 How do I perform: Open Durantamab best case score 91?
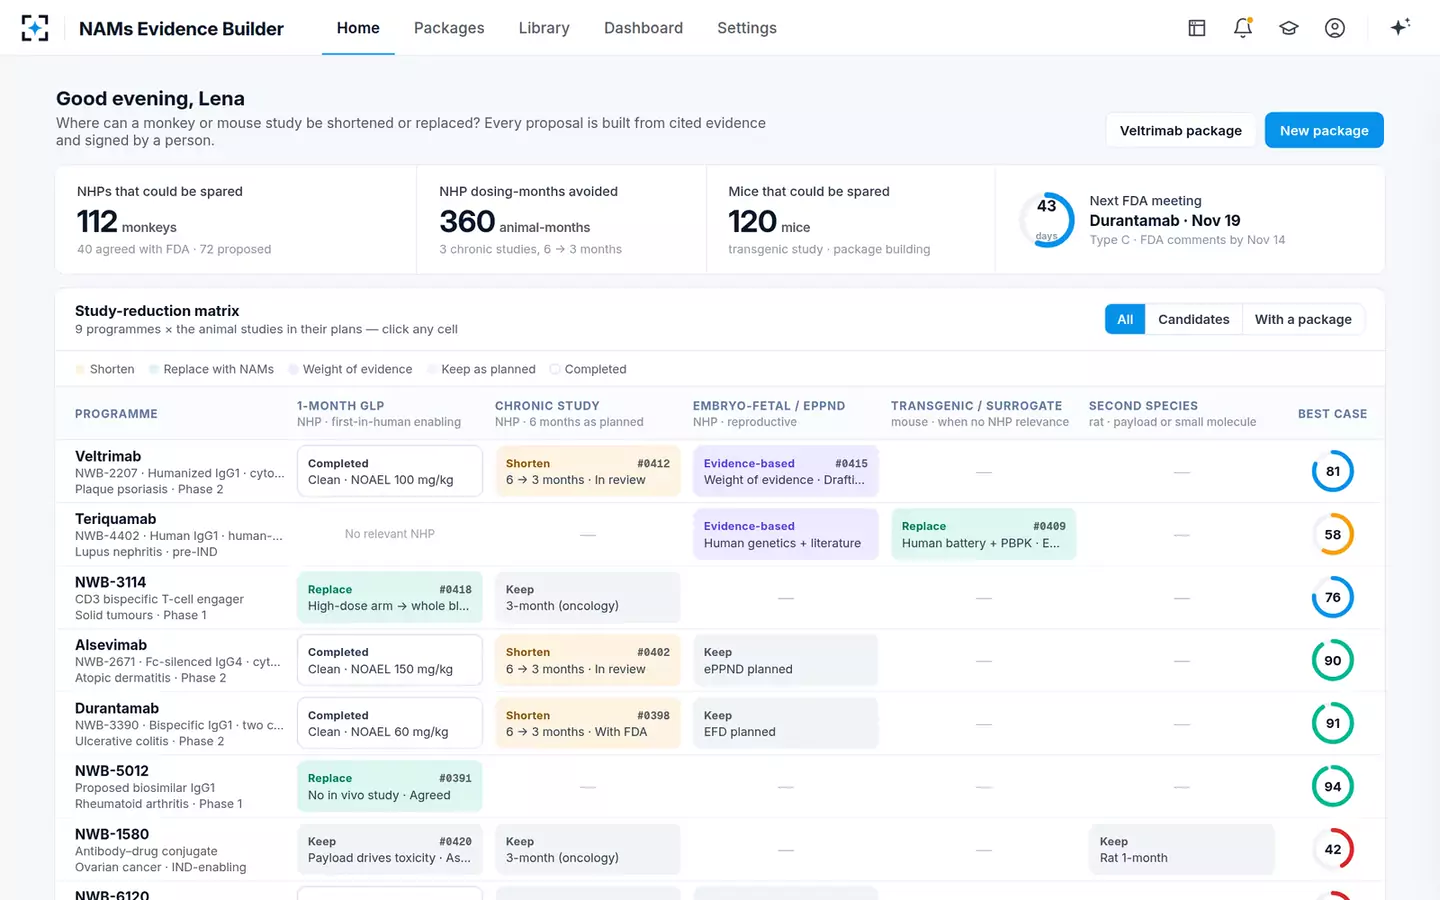click(x=1333, y=723)
